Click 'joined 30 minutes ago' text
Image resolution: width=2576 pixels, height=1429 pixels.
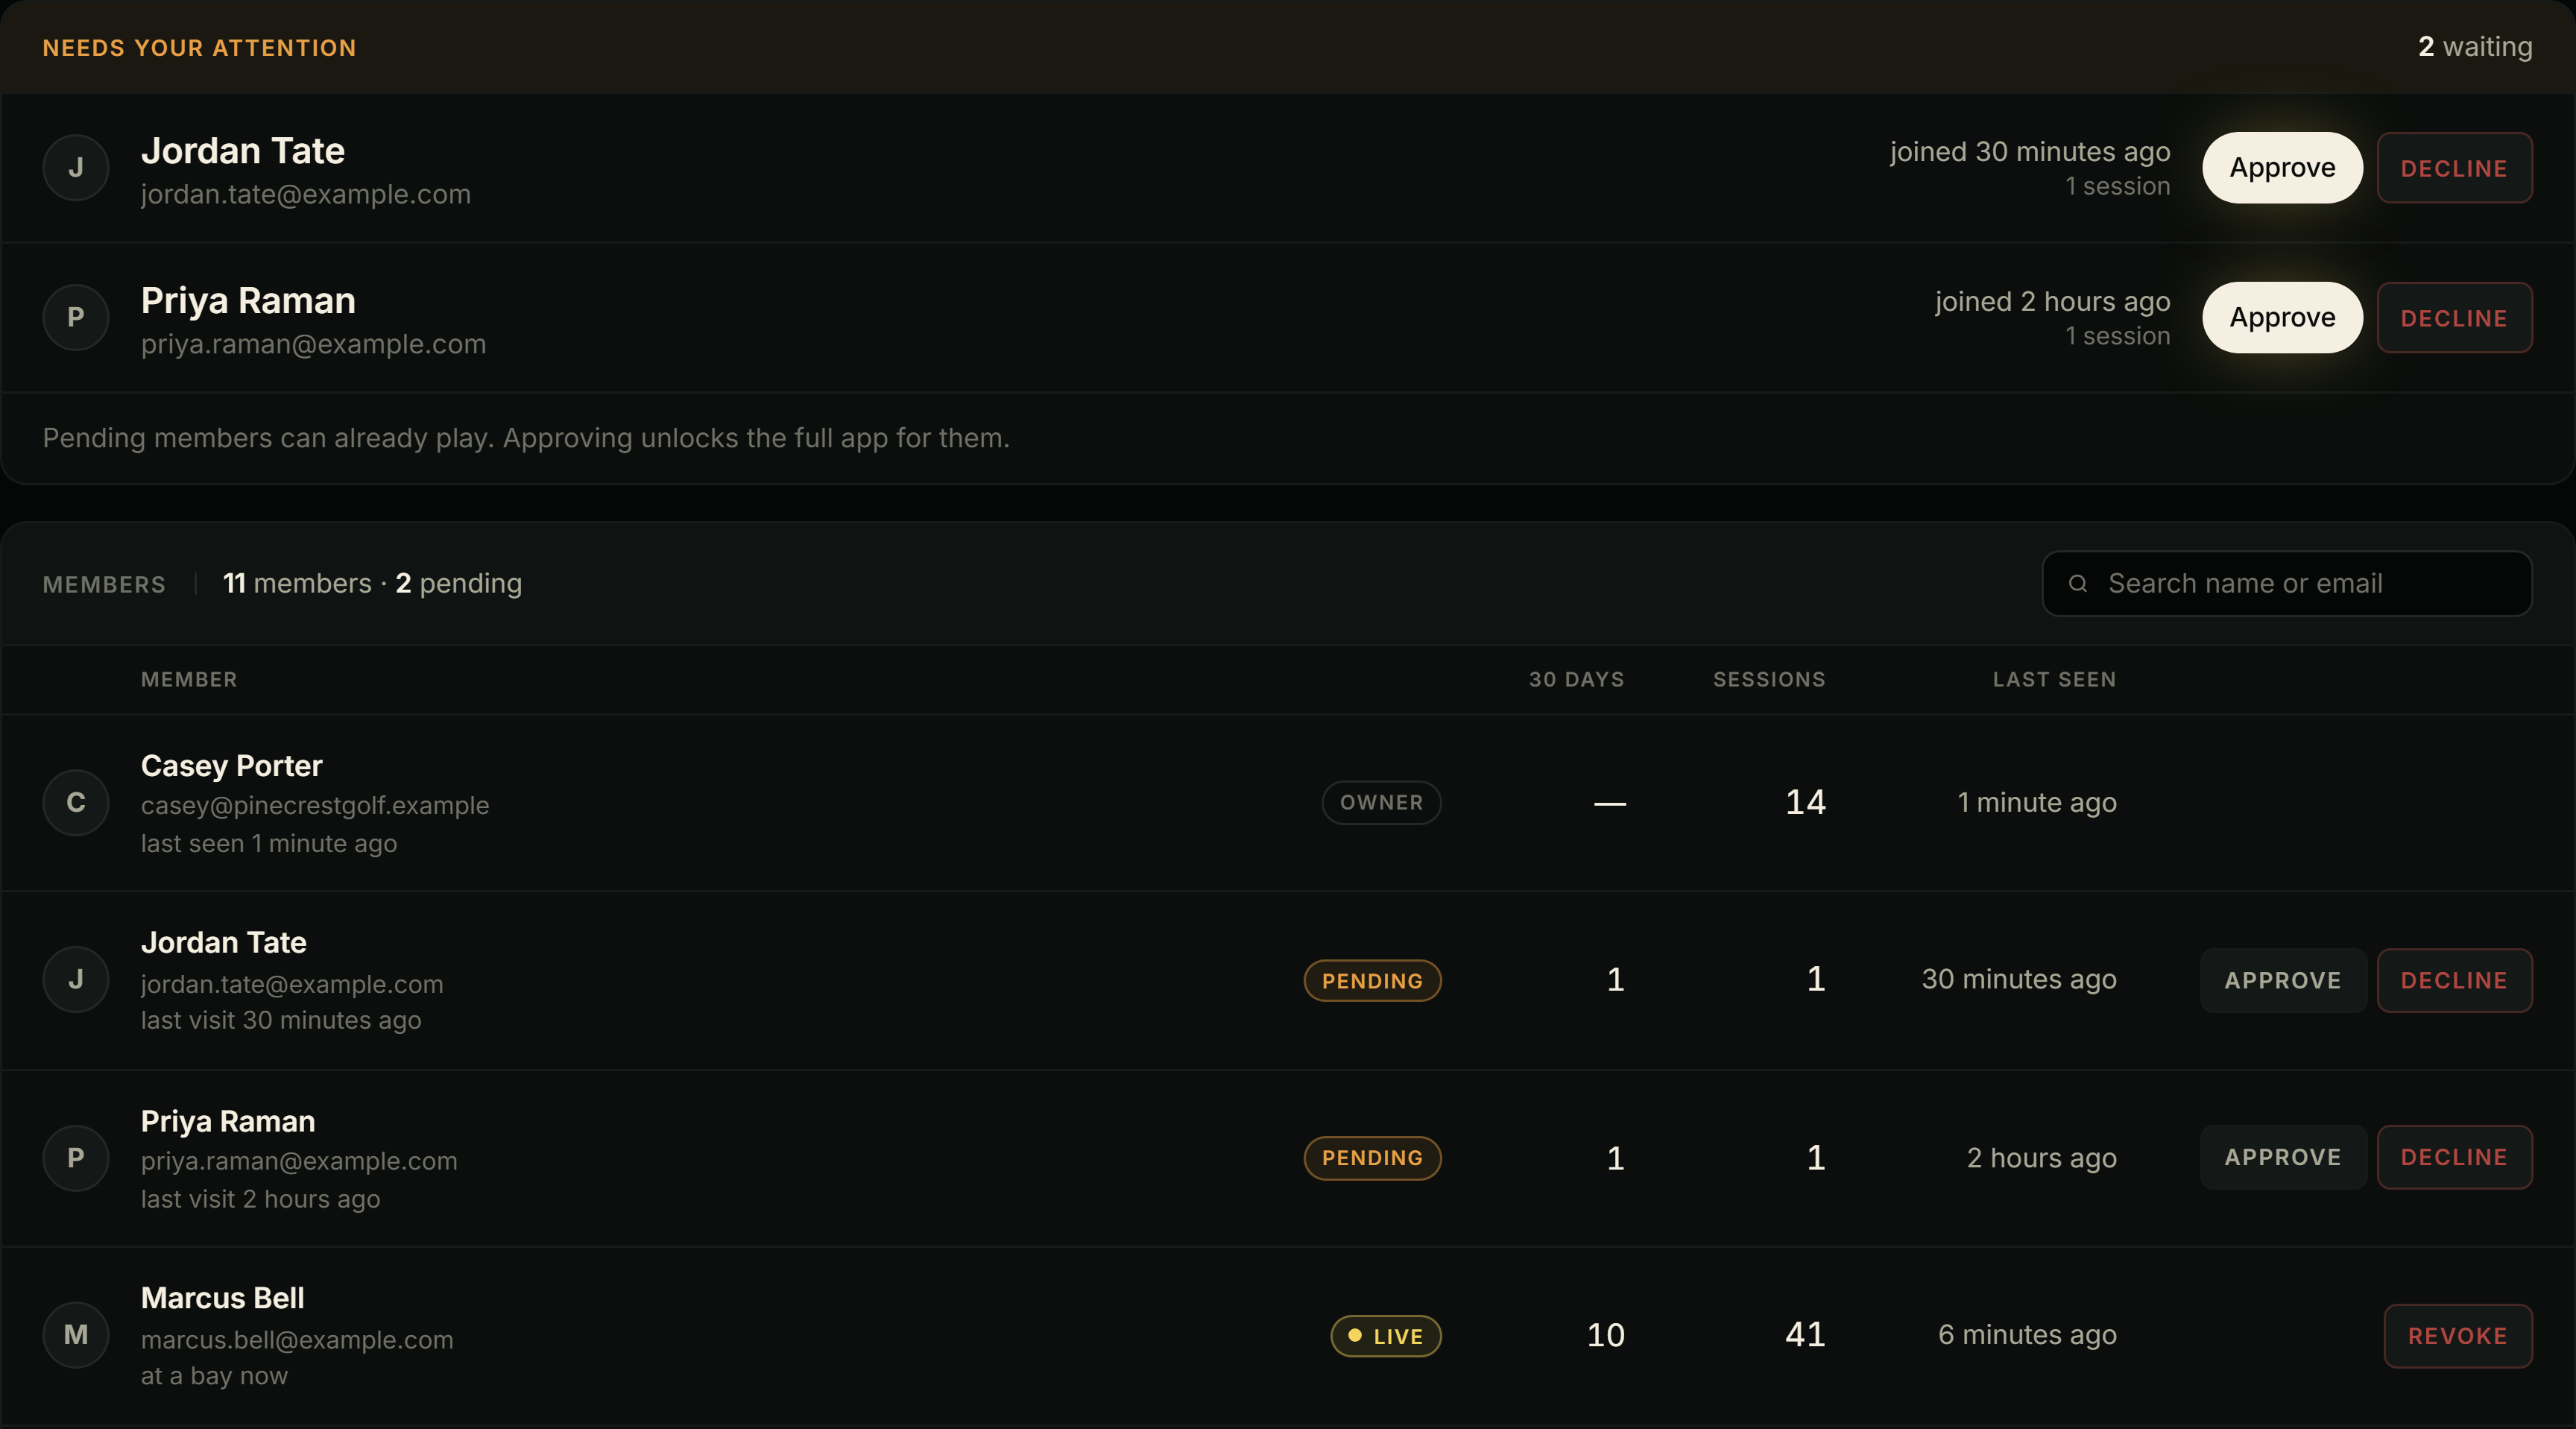coord(2030,152)
